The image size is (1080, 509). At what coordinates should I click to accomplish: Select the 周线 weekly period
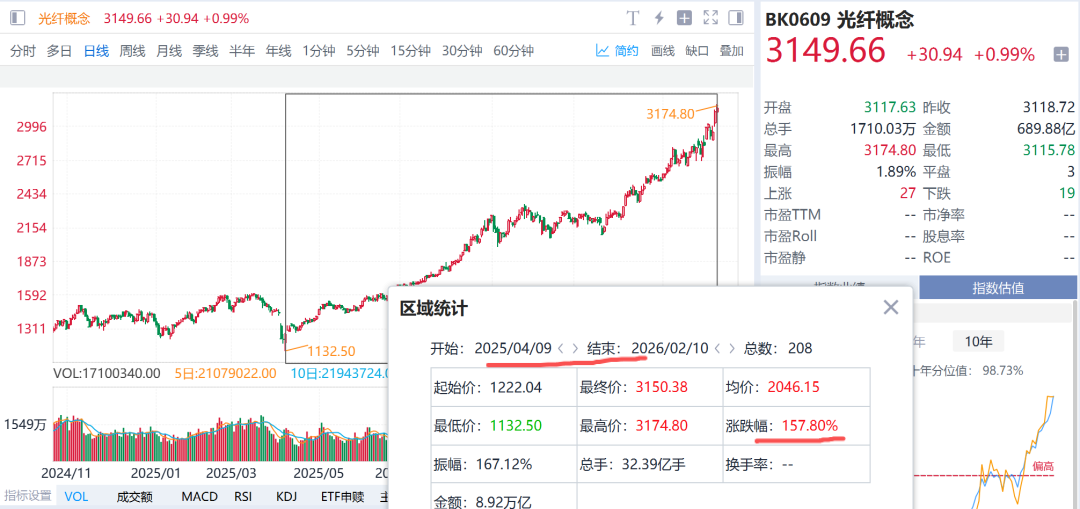pos(132,51)
